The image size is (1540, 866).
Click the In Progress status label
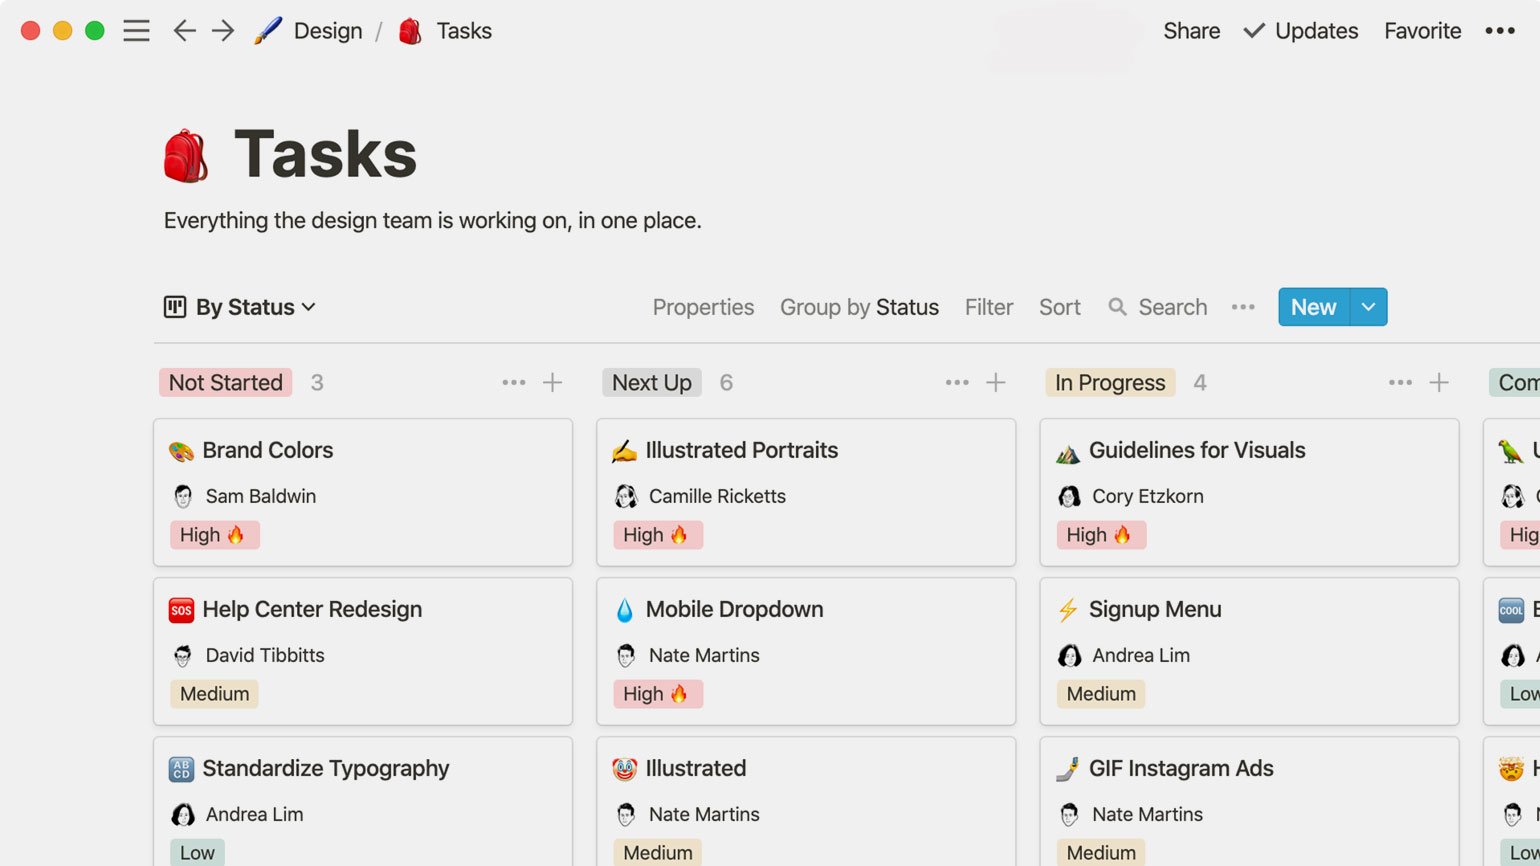[x=1110, y=382]
